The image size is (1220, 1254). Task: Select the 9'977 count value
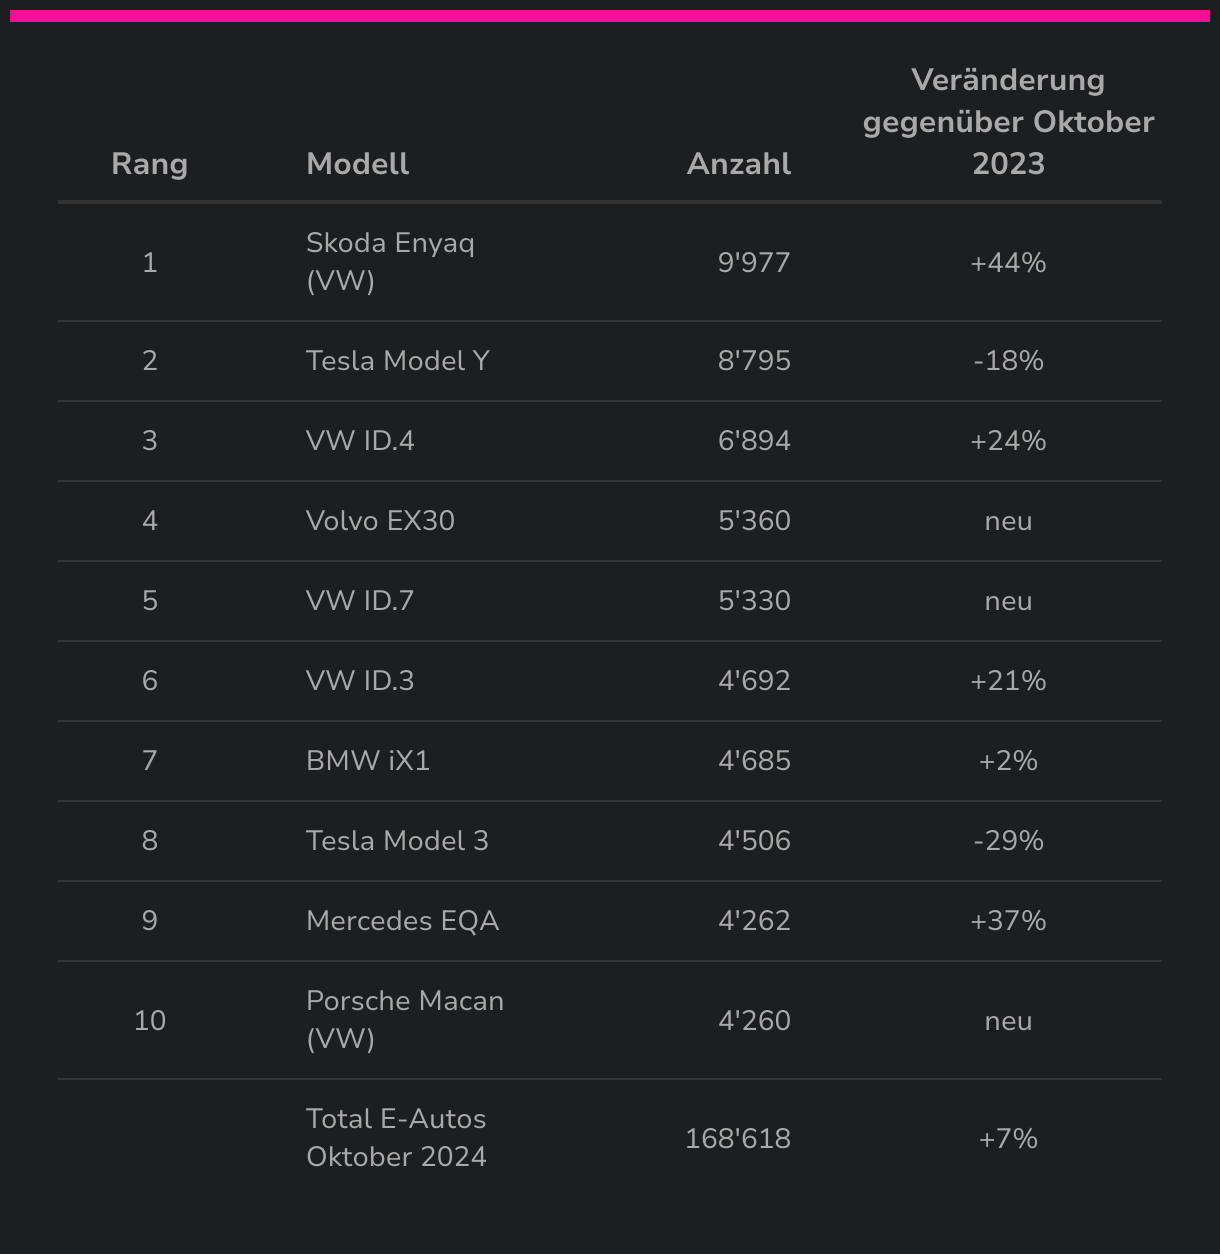pos(754,263)
